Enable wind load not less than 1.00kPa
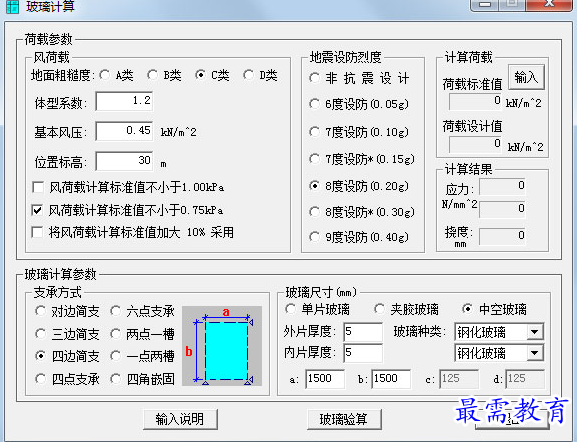The height and width of the screenshot is (442, 577). click(x=38, y=187)
